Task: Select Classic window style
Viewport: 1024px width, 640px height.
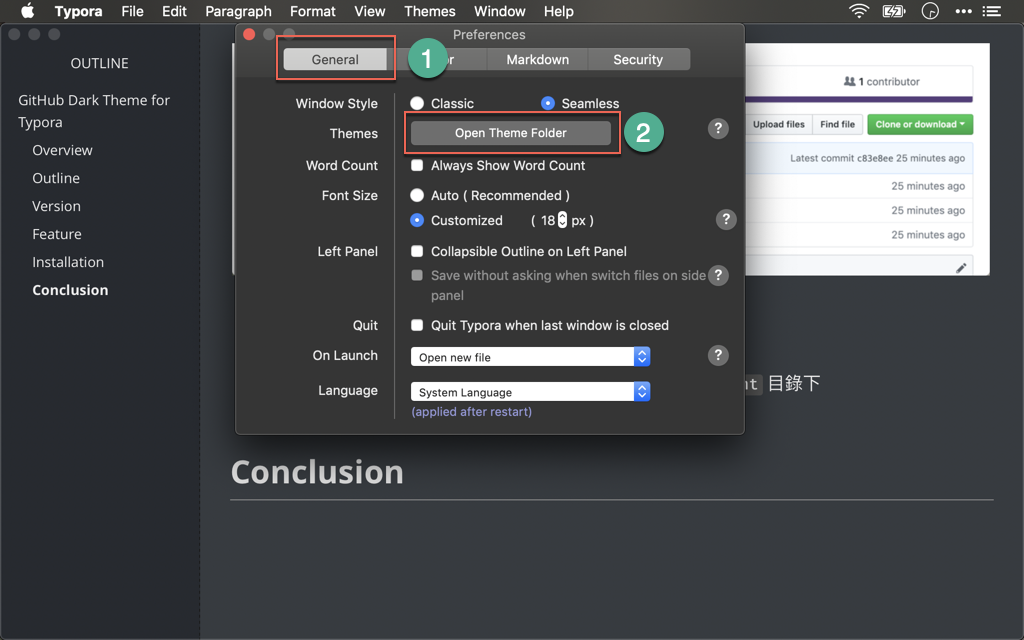Action: (417, 103)
